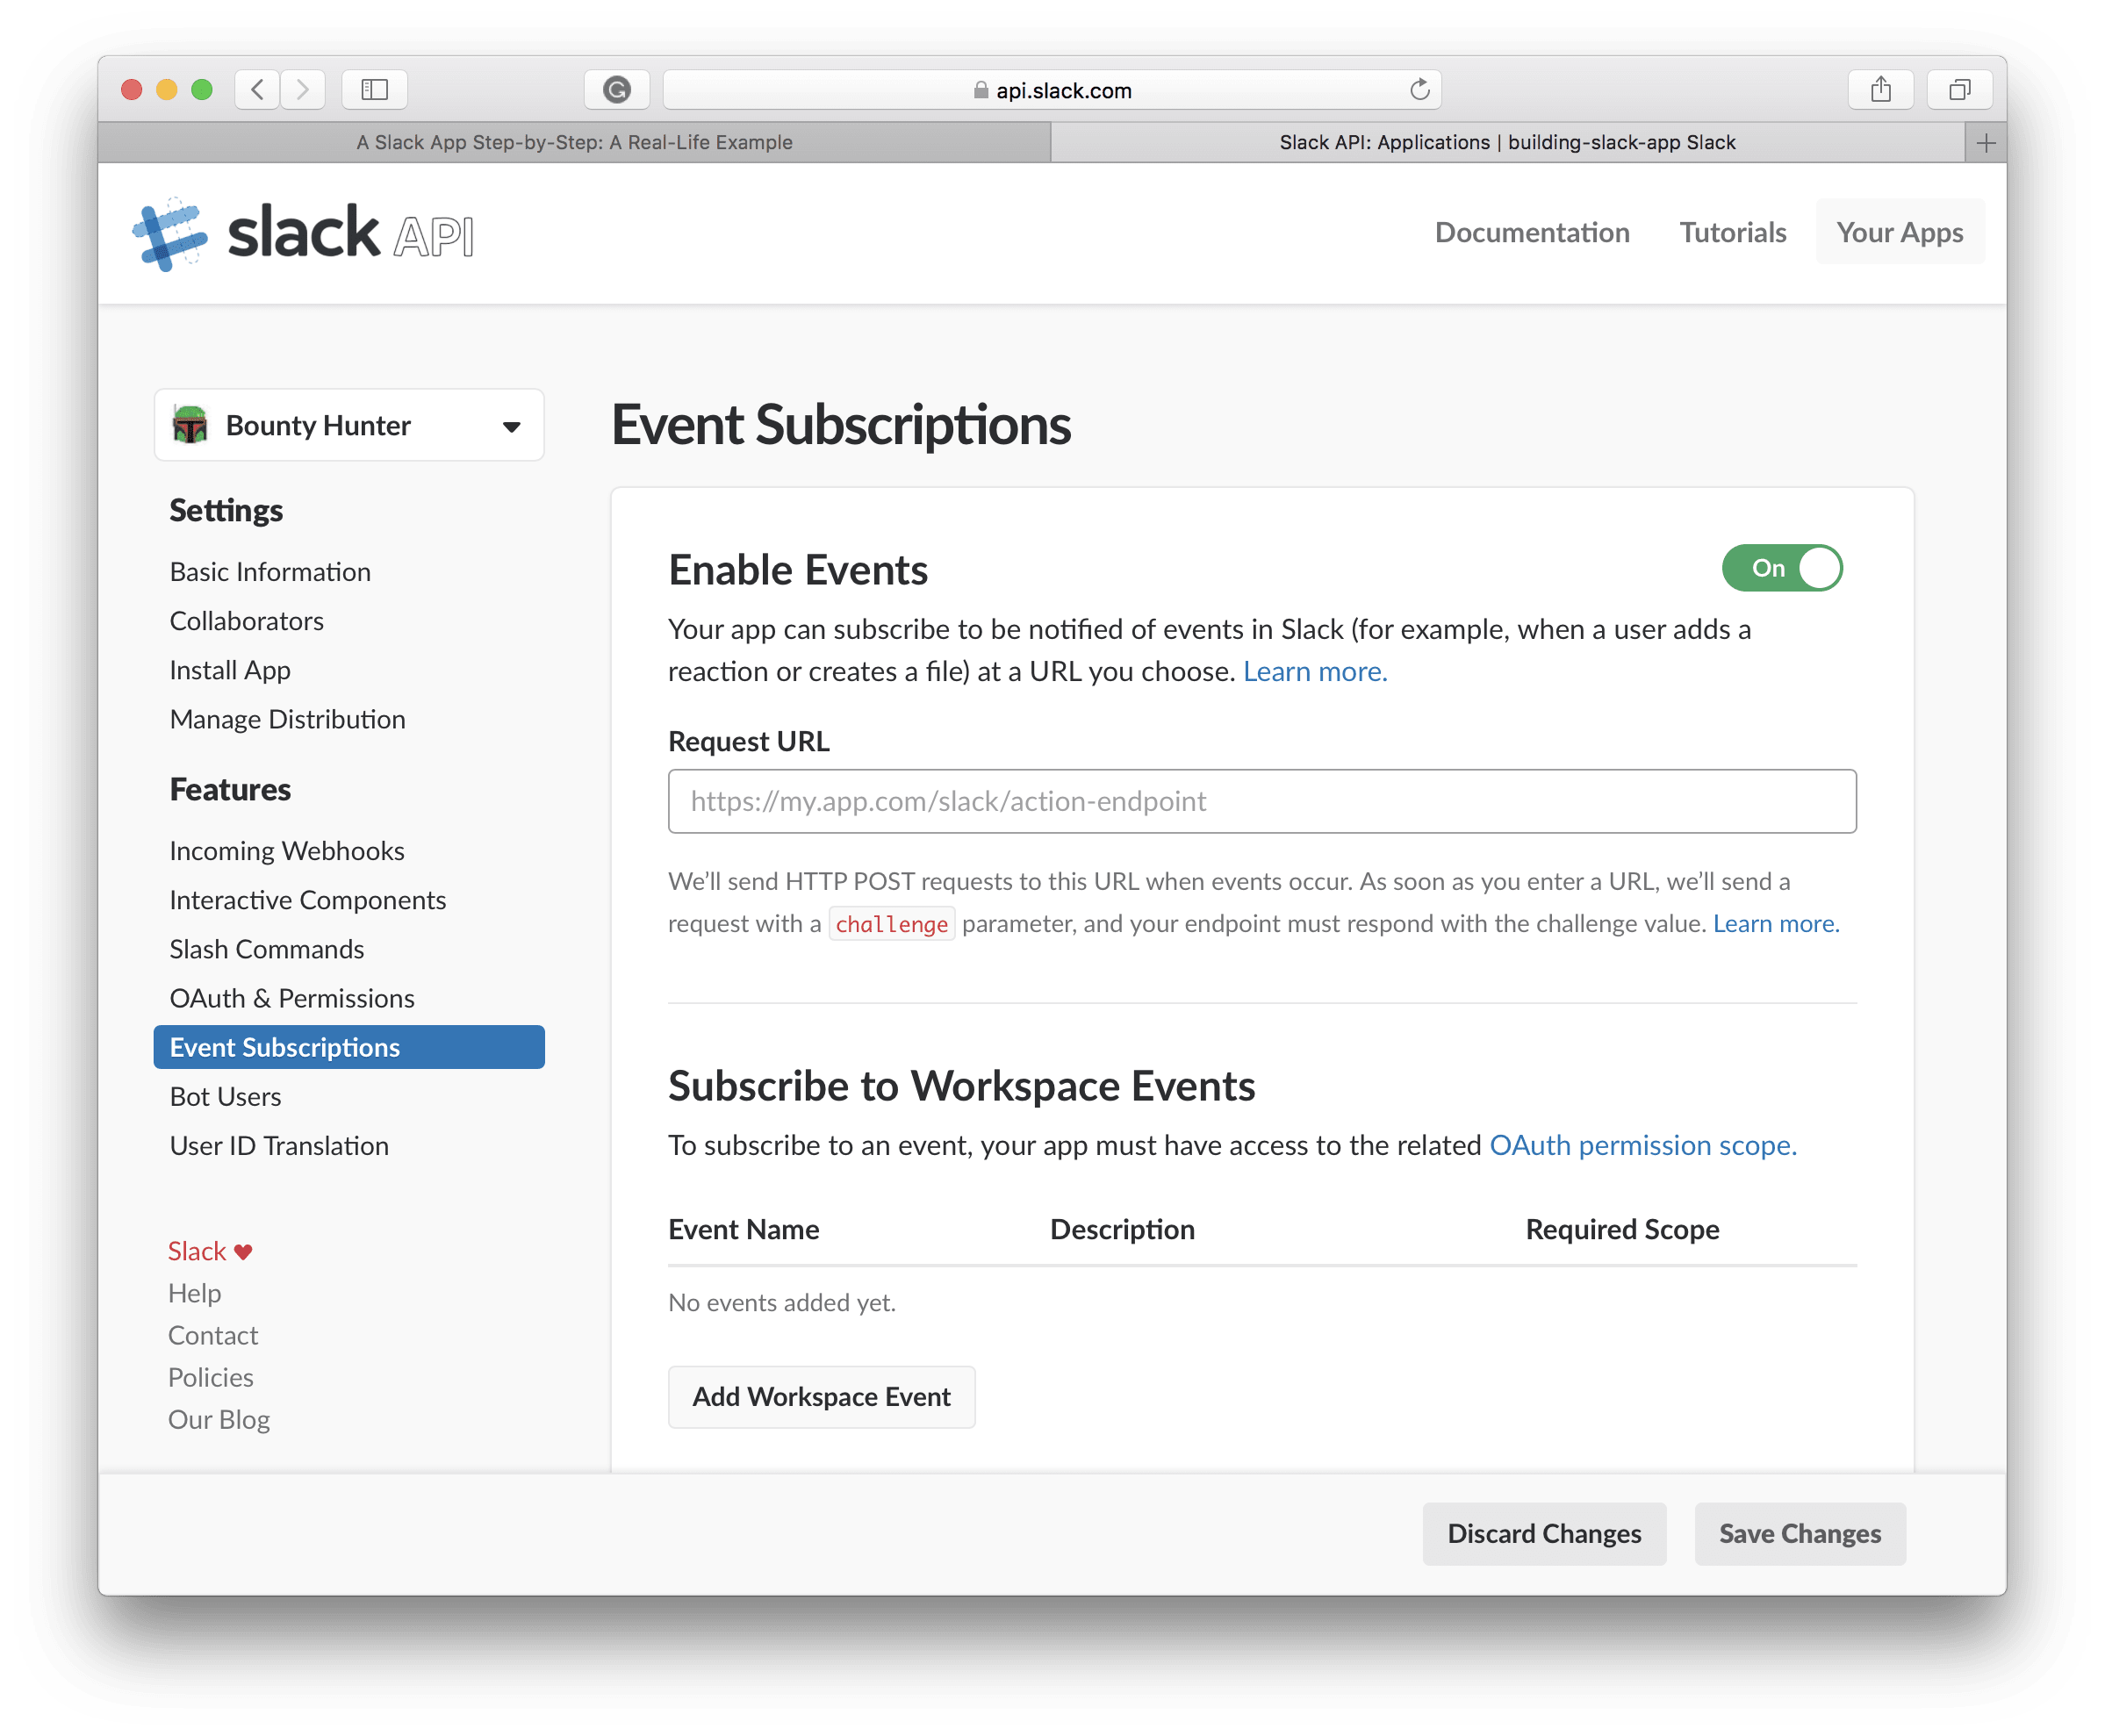
Task: Select Slash Commands in the sidebar
Action: click(266, 948)
